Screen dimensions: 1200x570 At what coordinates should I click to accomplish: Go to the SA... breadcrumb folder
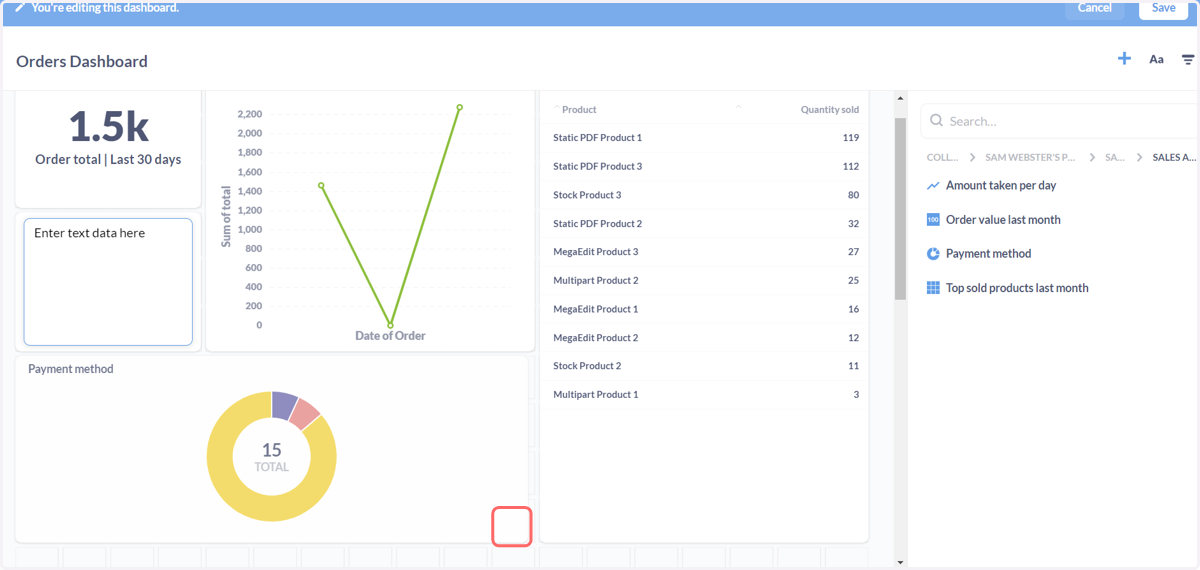[1114, 158]
